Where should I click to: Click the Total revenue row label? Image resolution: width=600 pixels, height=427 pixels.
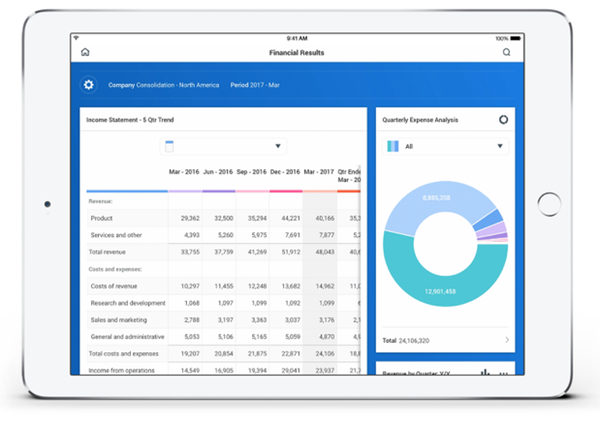coord(107,252)
